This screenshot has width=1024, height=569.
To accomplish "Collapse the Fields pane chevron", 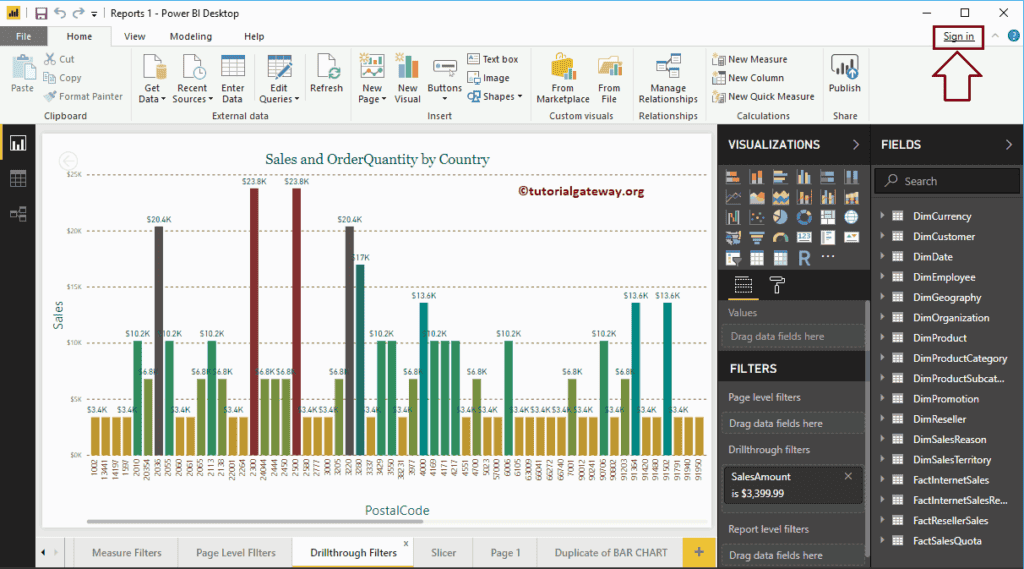I will pyautogui.click(x=1008, y=144).
